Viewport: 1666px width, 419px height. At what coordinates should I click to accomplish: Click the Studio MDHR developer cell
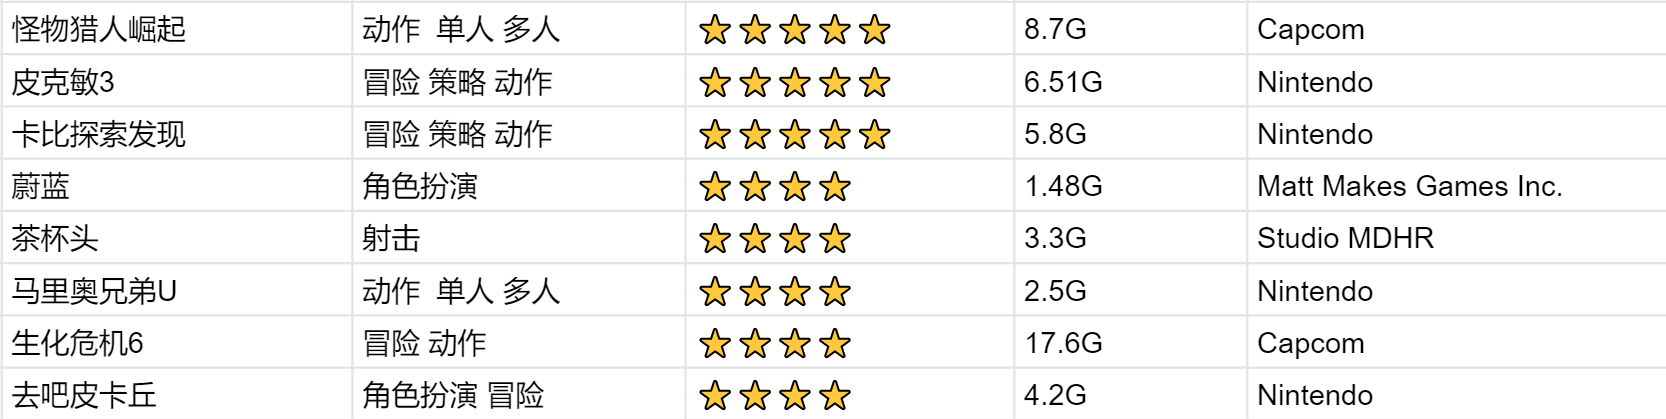[x=1345, y=238]
